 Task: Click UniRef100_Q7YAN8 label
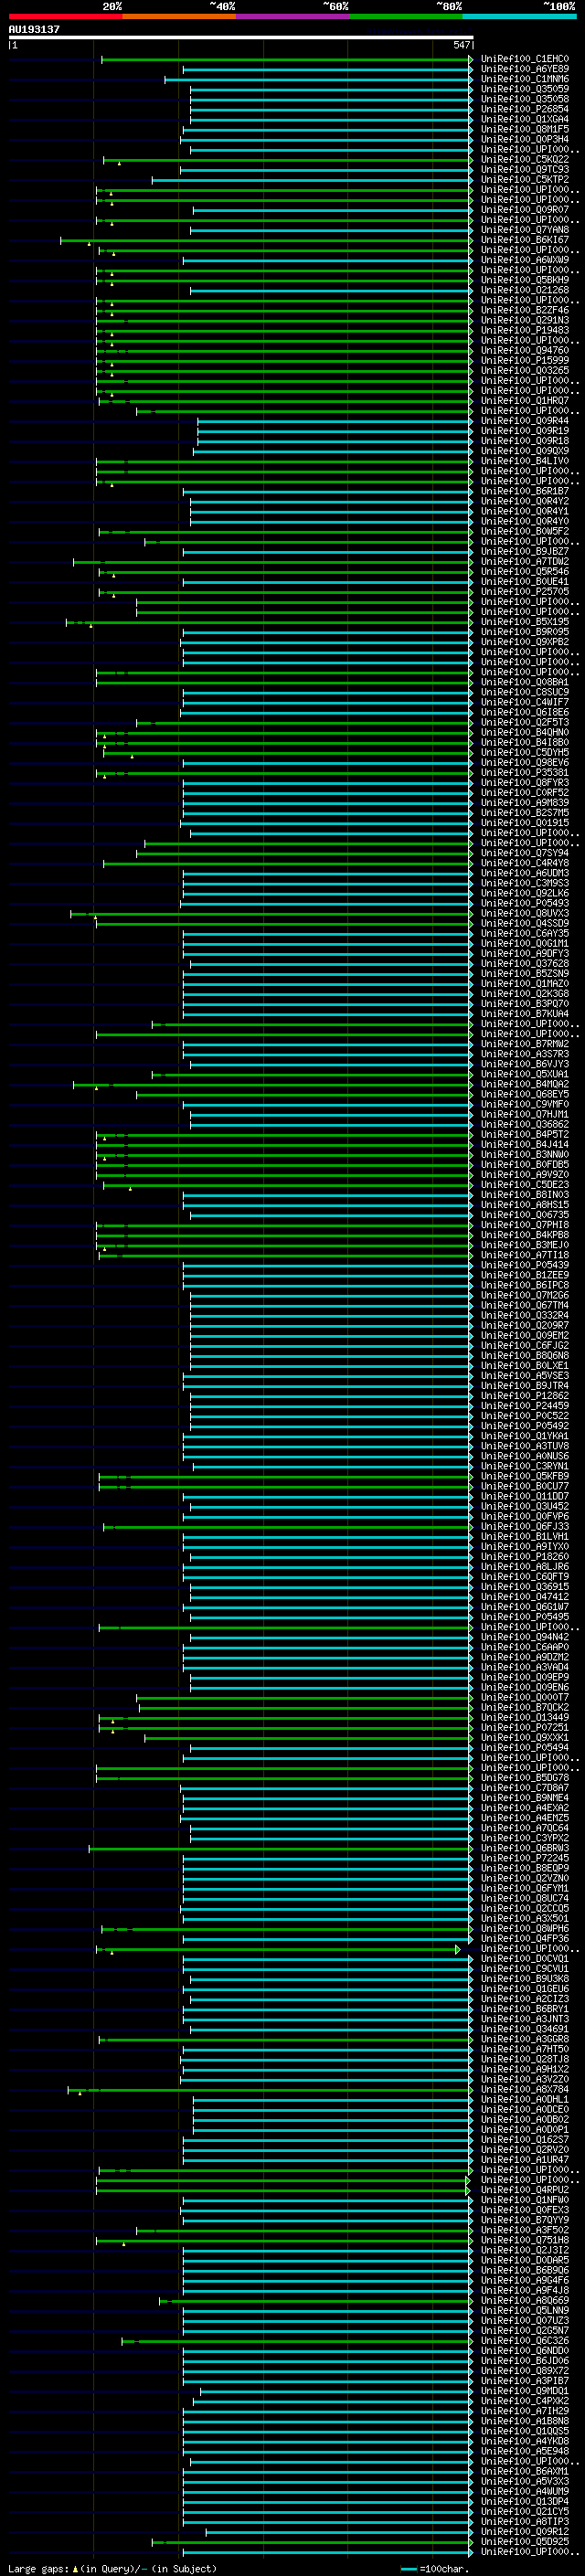(525, 230)
